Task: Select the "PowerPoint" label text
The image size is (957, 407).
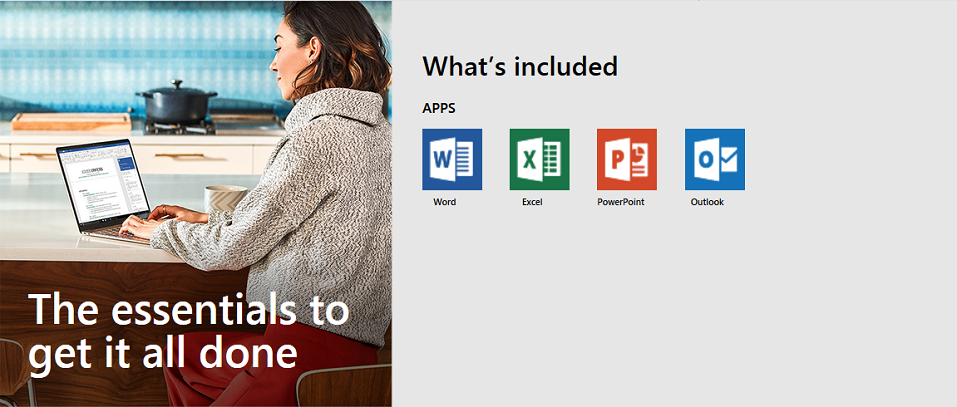Action: [621, 202]
